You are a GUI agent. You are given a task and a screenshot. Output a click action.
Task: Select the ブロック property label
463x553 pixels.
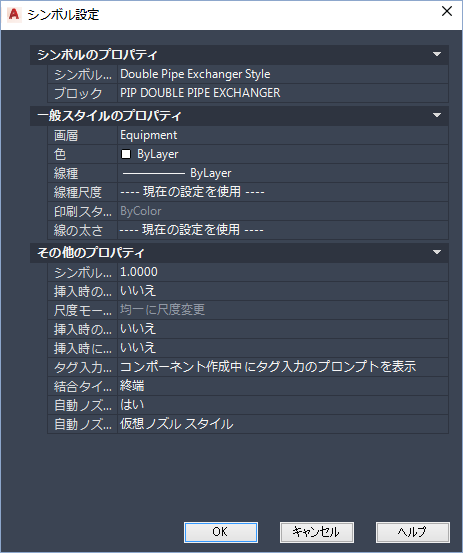coord(78,93)
